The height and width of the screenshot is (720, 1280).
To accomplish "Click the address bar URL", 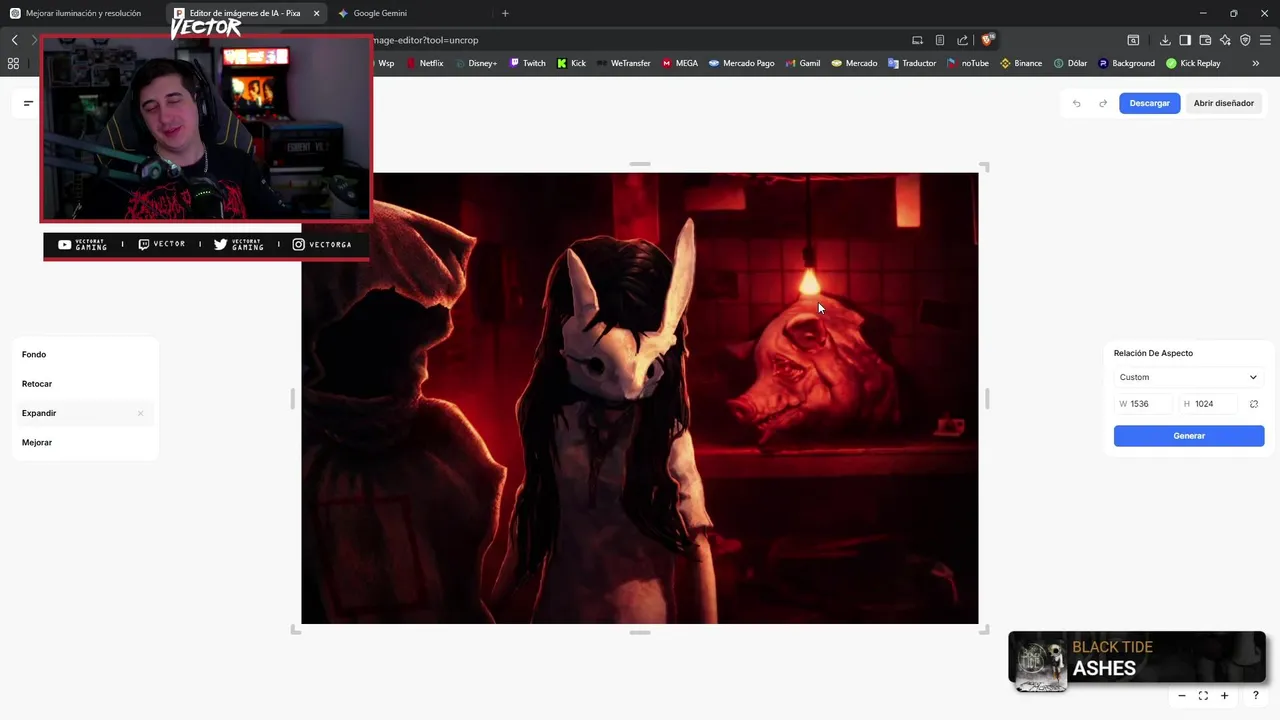I will 426,40.
